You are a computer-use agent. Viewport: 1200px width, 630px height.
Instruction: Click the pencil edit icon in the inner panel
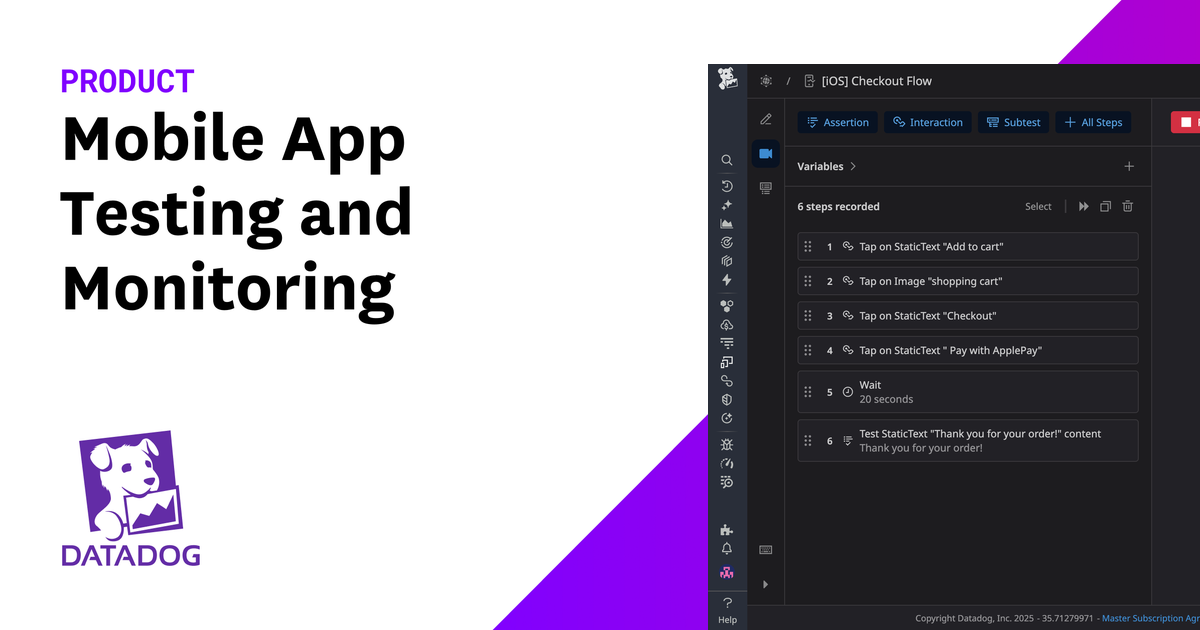point(766,119)
